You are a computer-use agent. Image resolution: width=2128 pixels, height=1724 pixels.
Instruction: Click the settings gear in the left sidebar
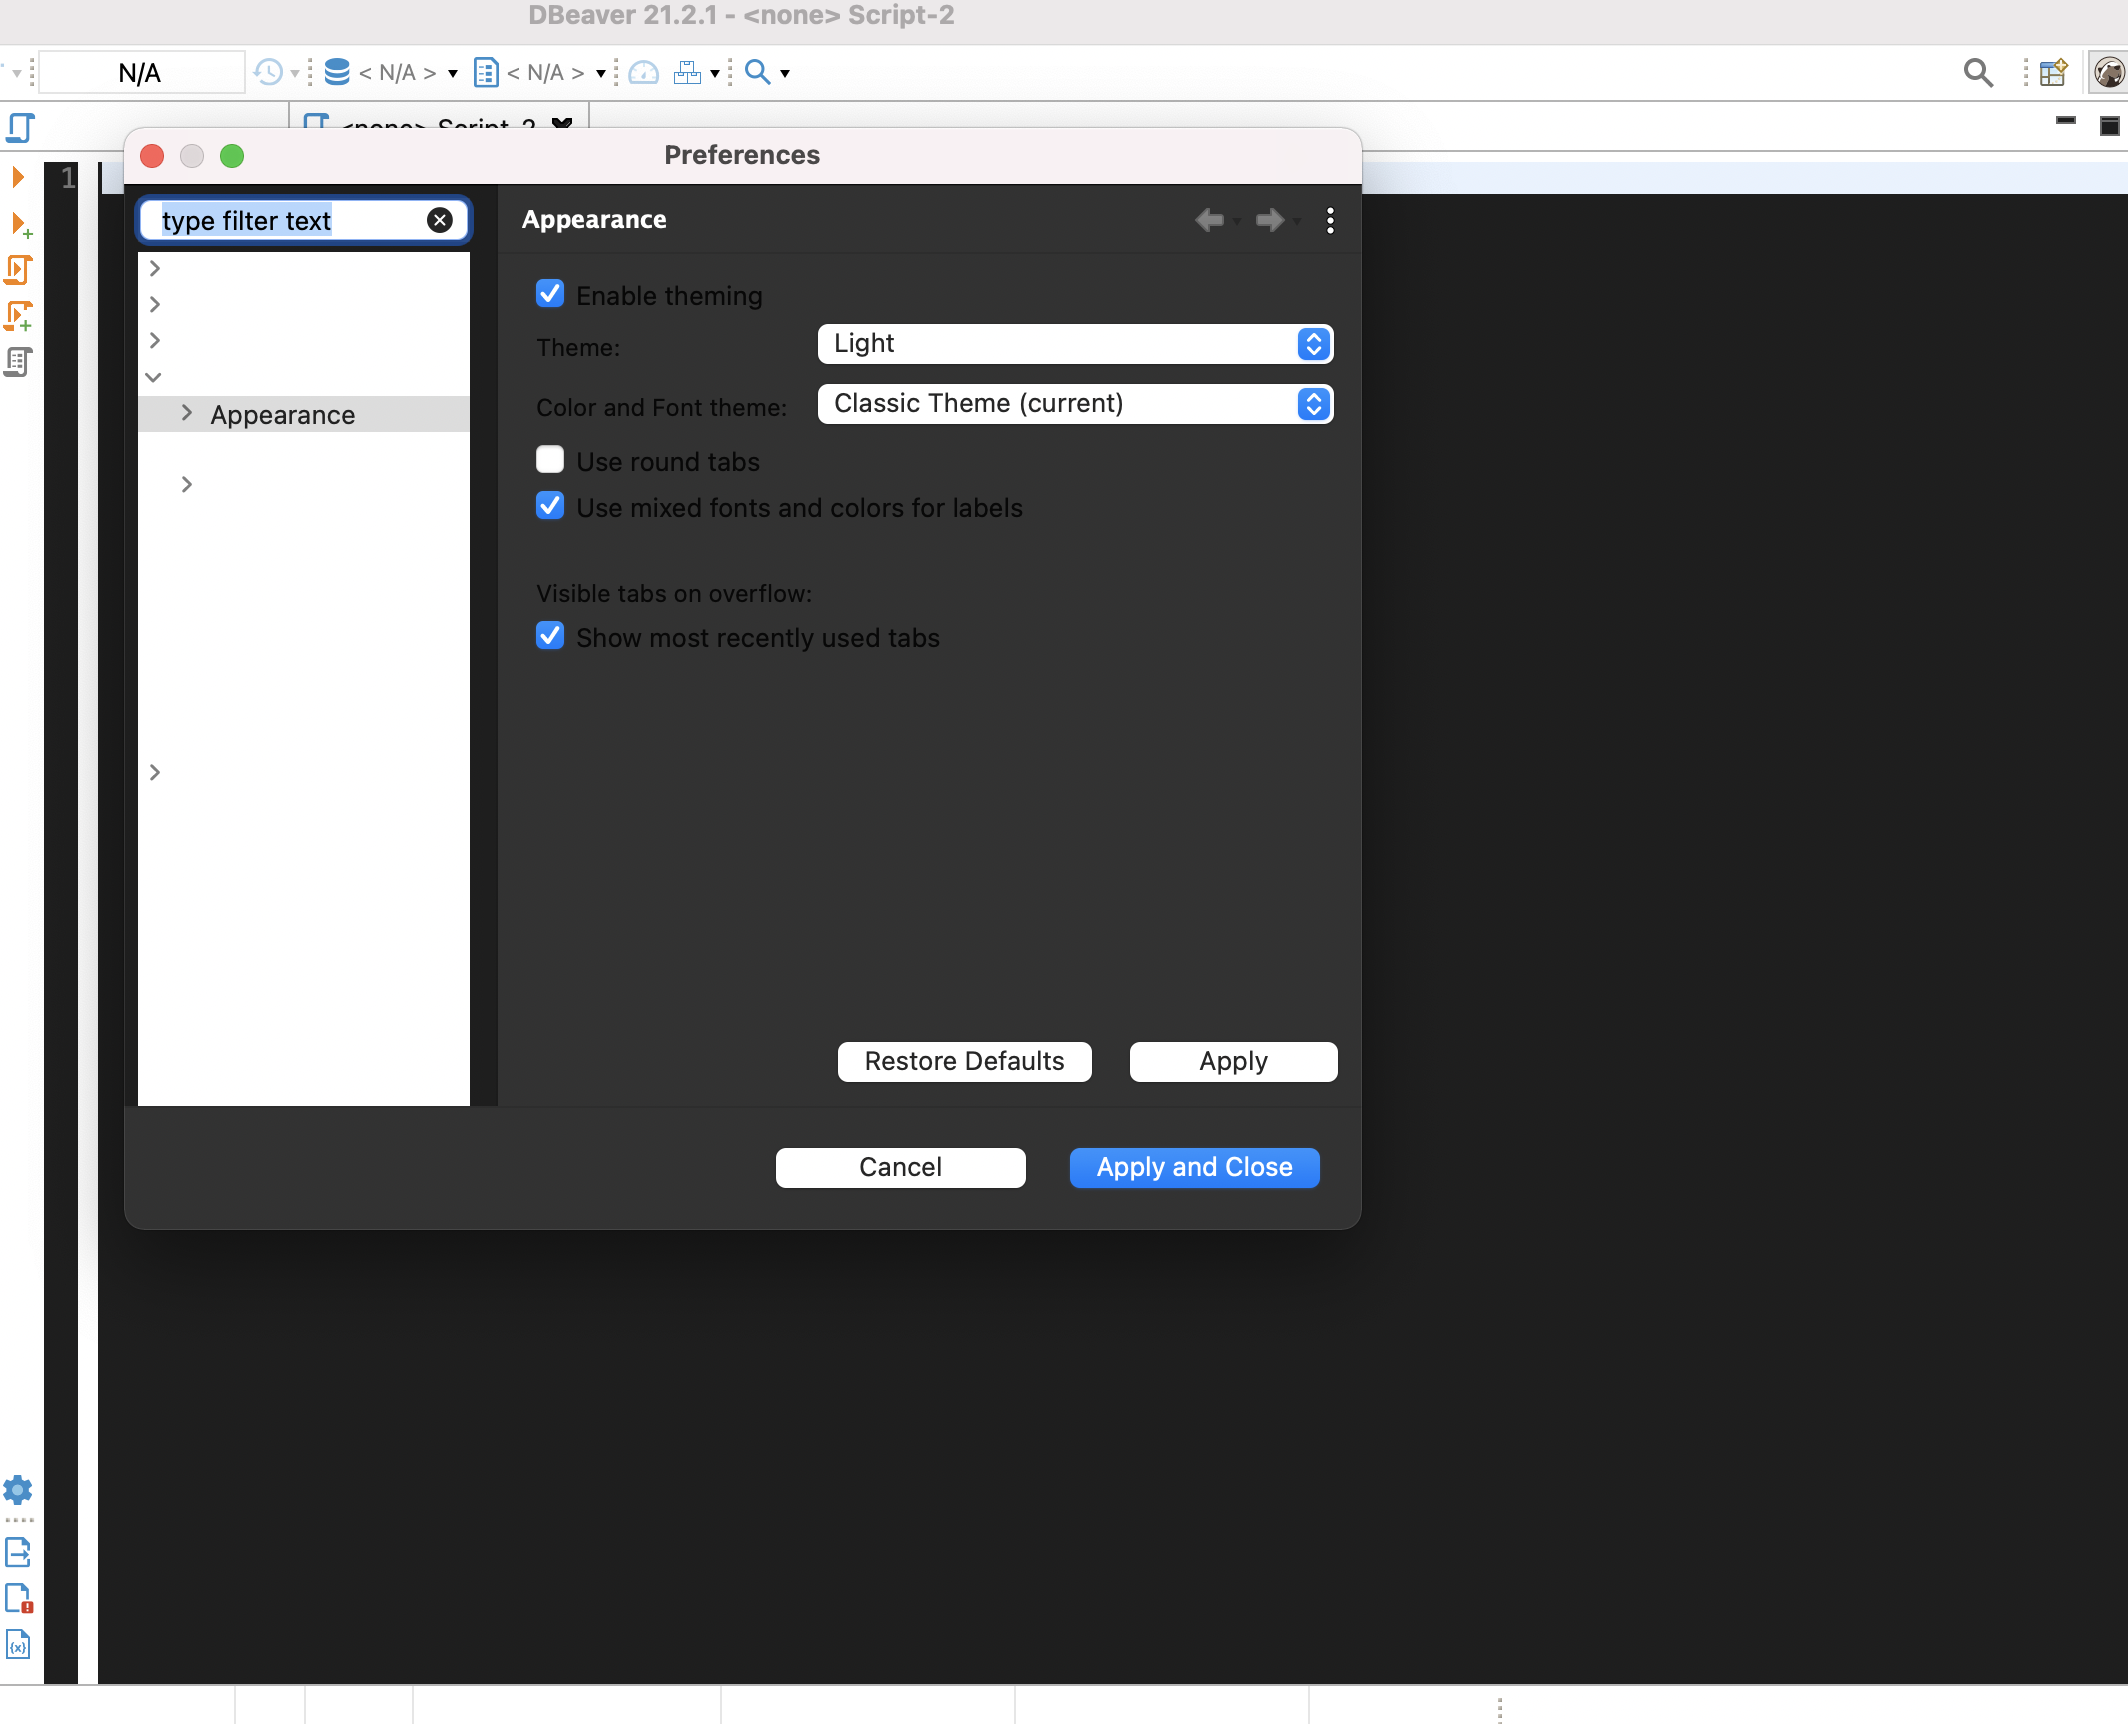point(18,1491)
